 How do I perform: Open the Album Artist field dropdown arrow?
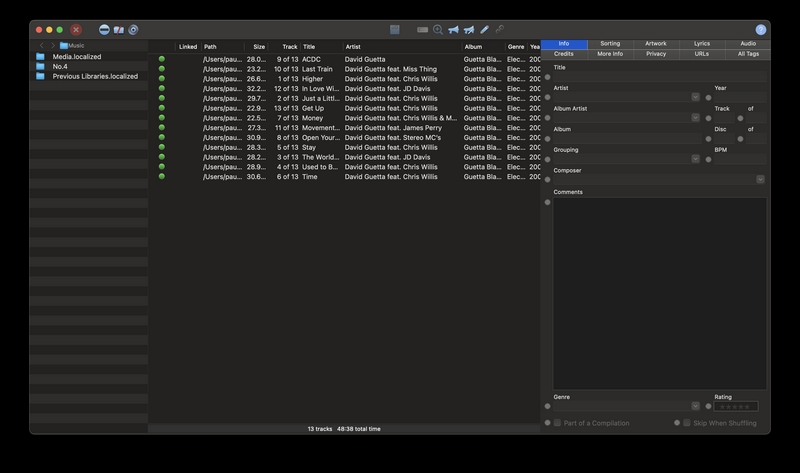tap(695, 118)
